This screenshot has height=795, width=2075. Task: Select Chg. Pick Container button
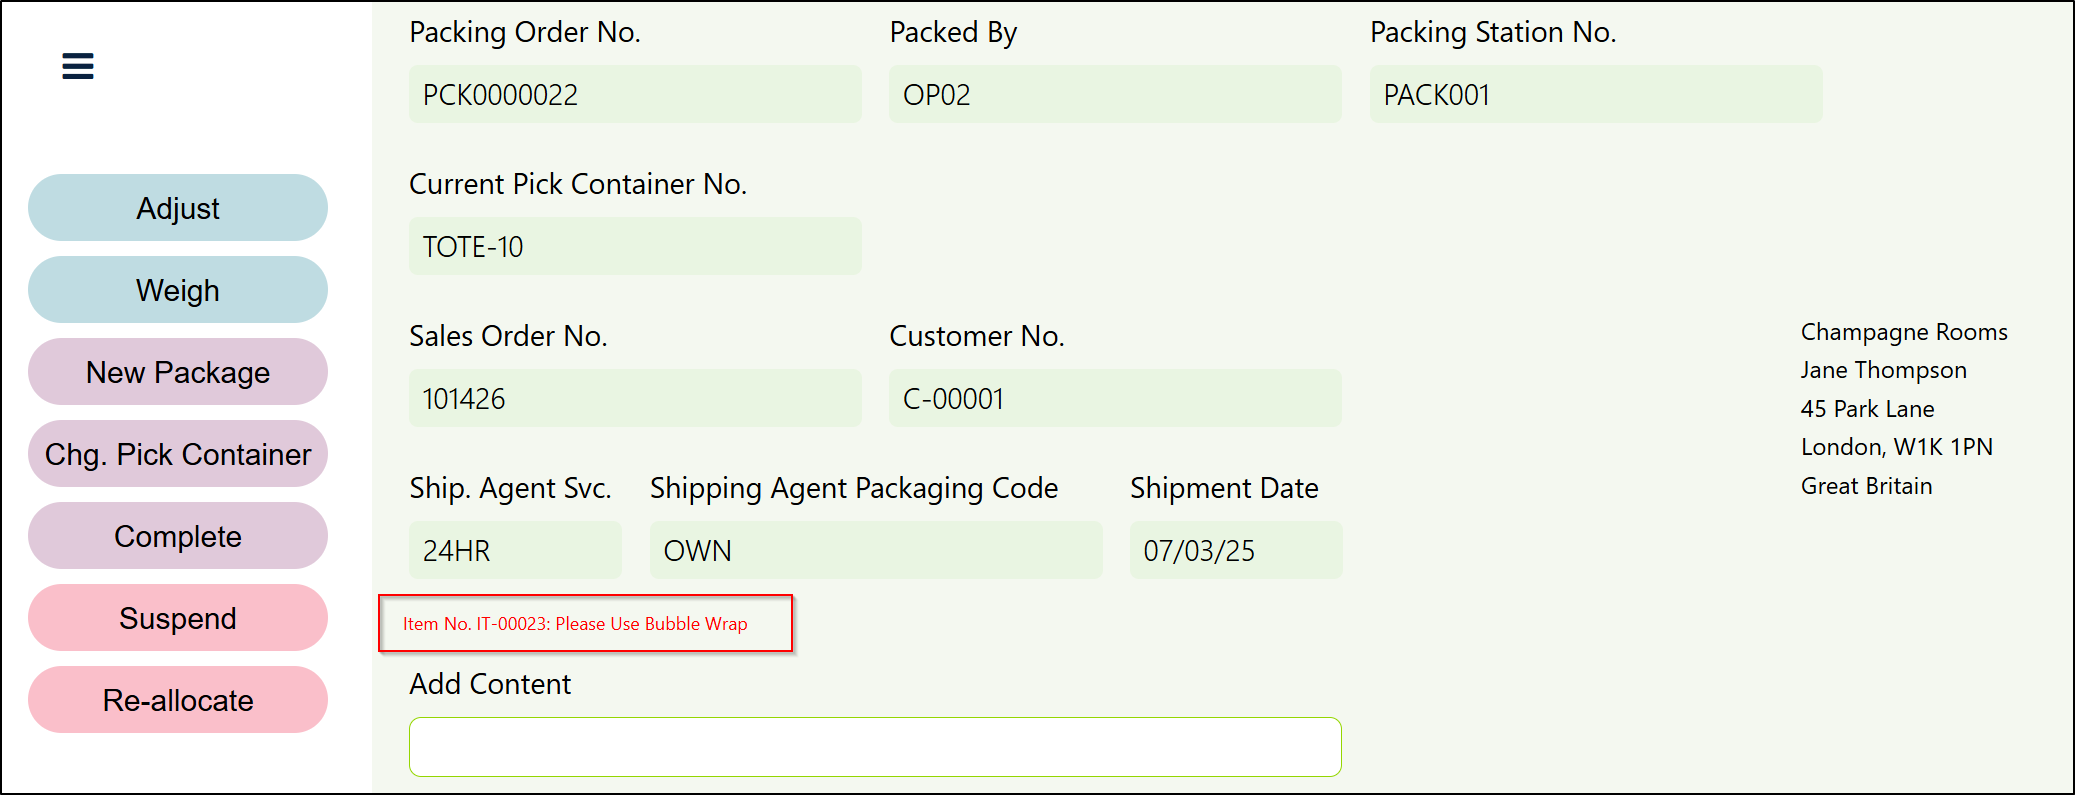(x=178, y=454)
